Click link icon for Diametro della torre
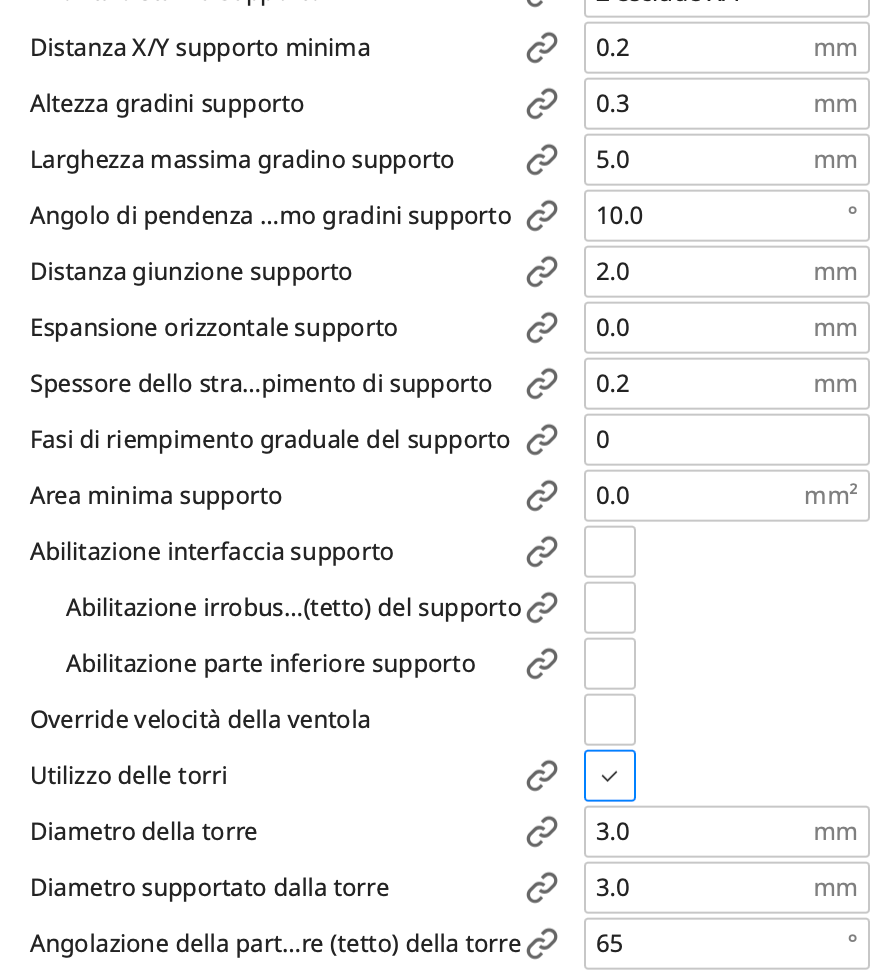Image resolution: width=880 pixels, height=974 pixels. pyautogui.click(x=542, y=832)
